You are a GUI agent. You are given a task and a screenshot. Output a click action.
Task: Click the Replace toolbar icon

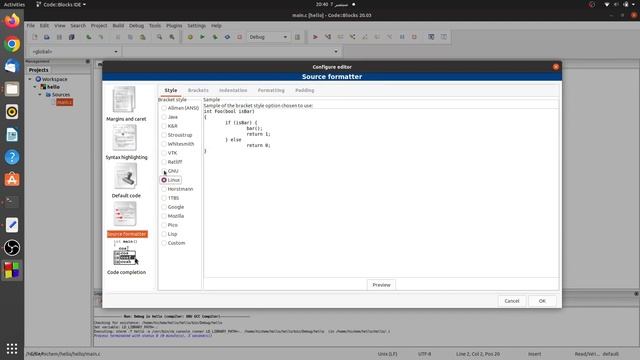point(172,37)
